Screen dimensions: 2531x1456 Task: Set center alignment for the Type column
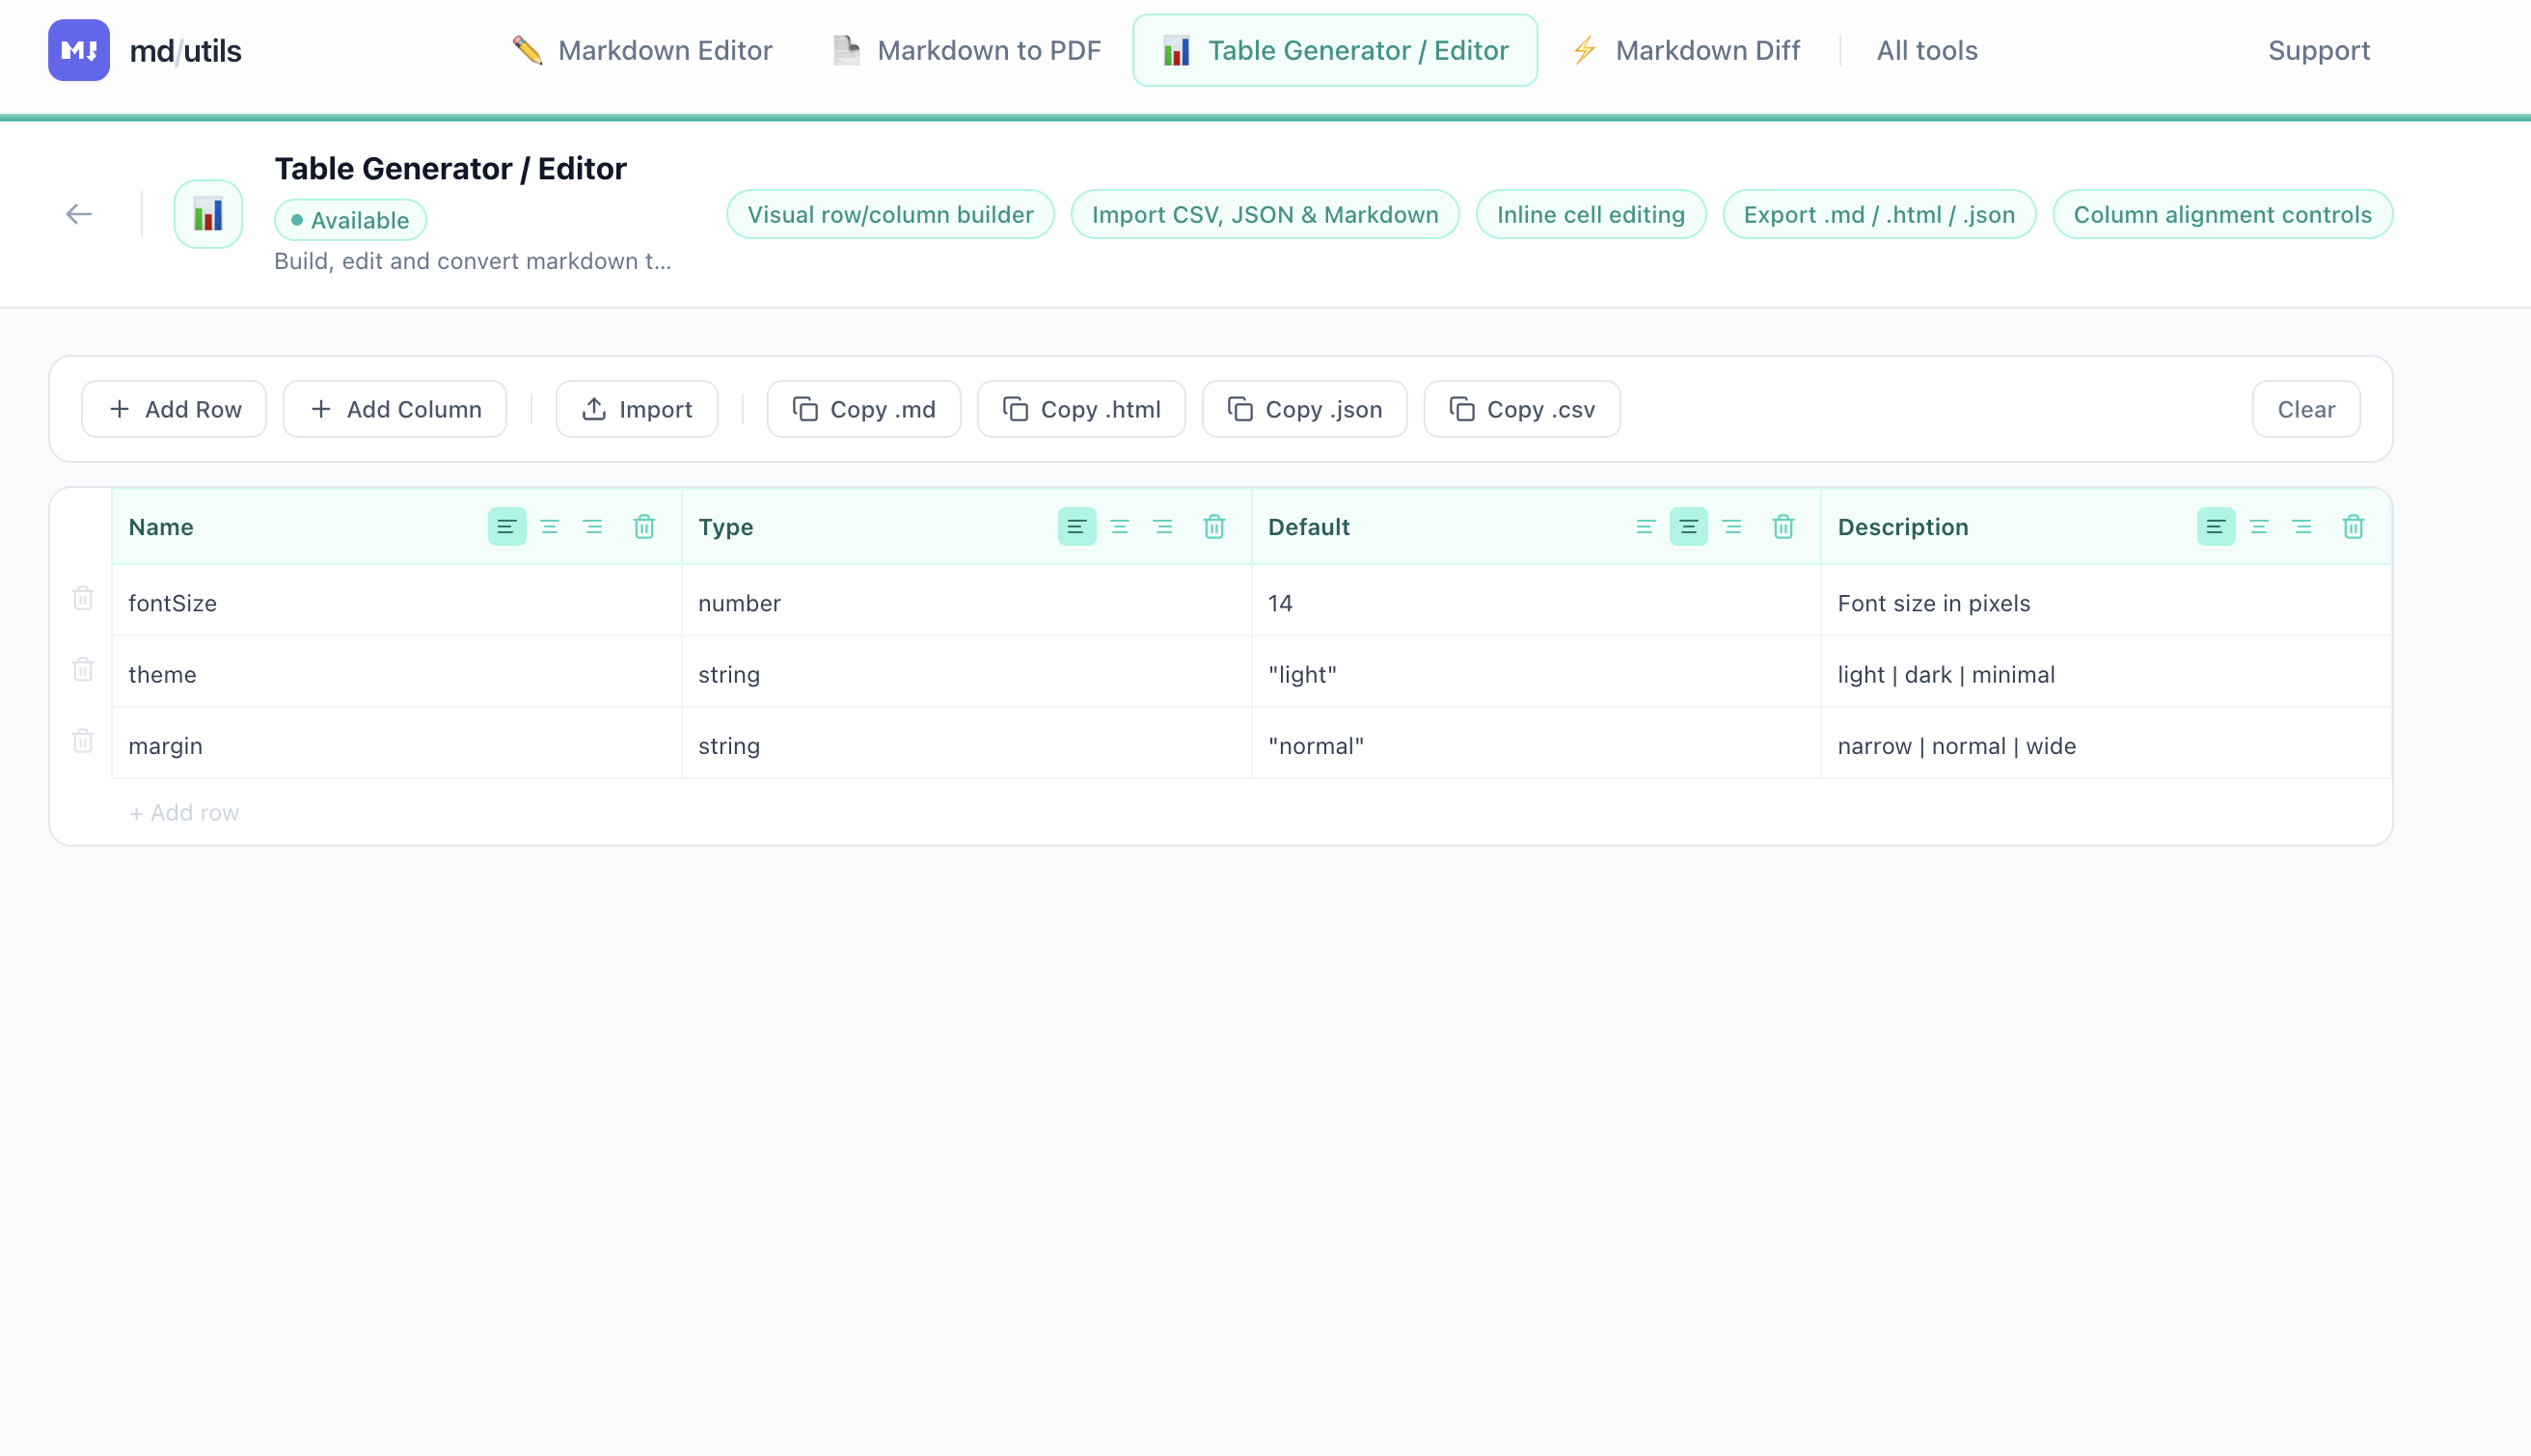tap(1119, 526)
